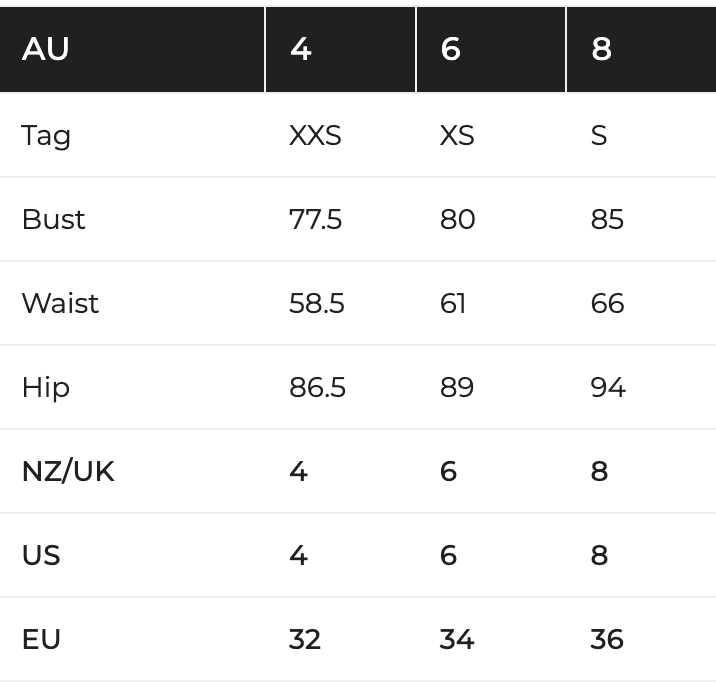The height and width of the screenshot is (682, 716).
Task: Click the NZ/UK row label
Action: [x=68, y=472]
